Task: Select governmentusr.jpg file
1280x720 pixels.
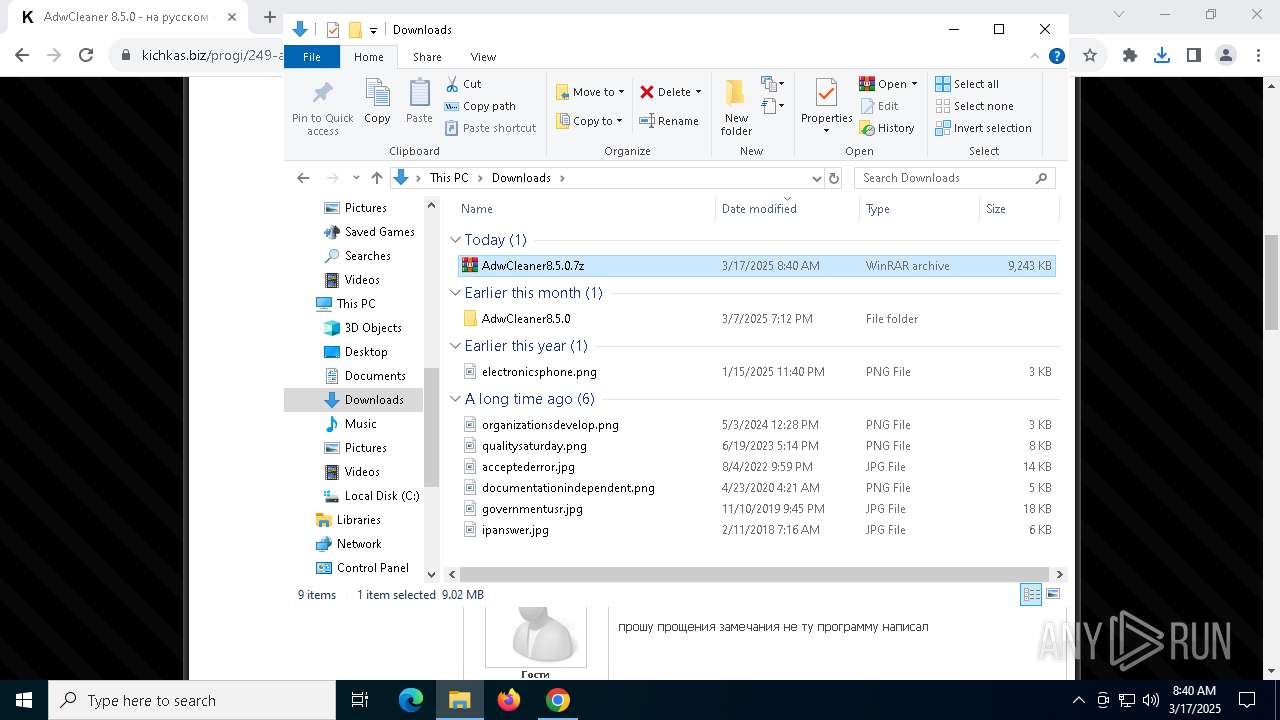Action: click(x=756, y=509)
